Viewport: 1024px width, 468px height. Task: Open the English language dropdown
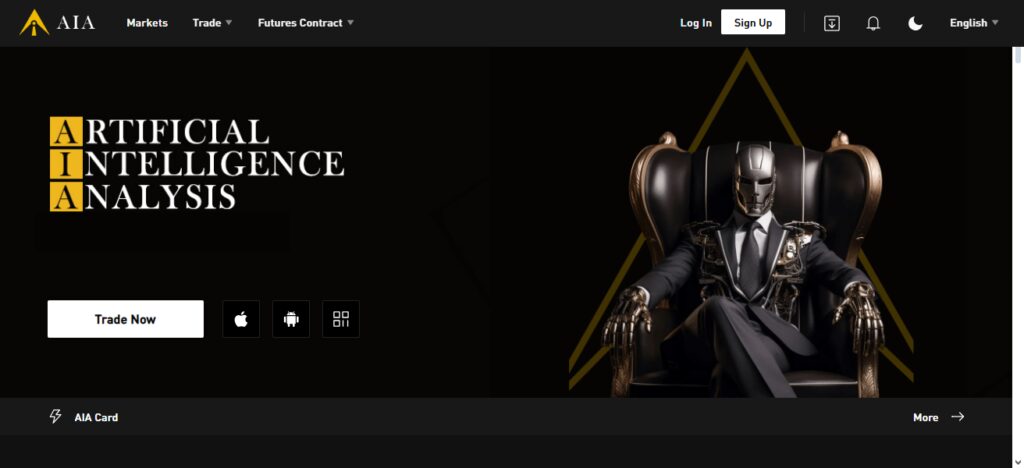(x=974, y=23)
